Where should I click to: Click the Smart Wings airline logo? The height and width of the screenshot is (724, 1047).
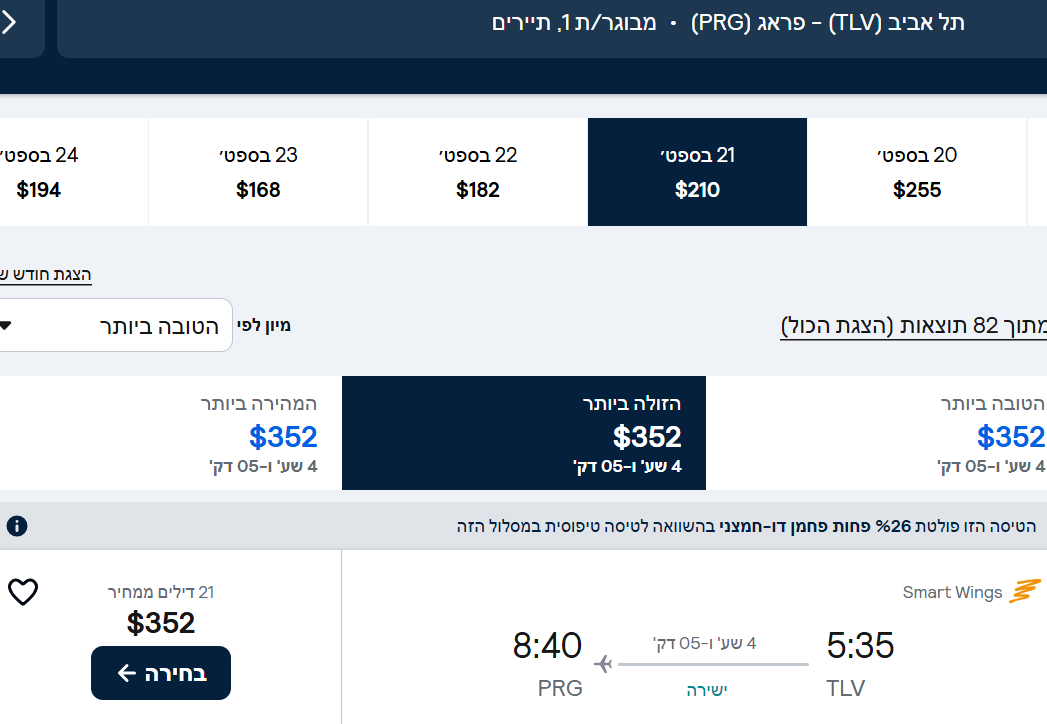tap(1025, 591)
